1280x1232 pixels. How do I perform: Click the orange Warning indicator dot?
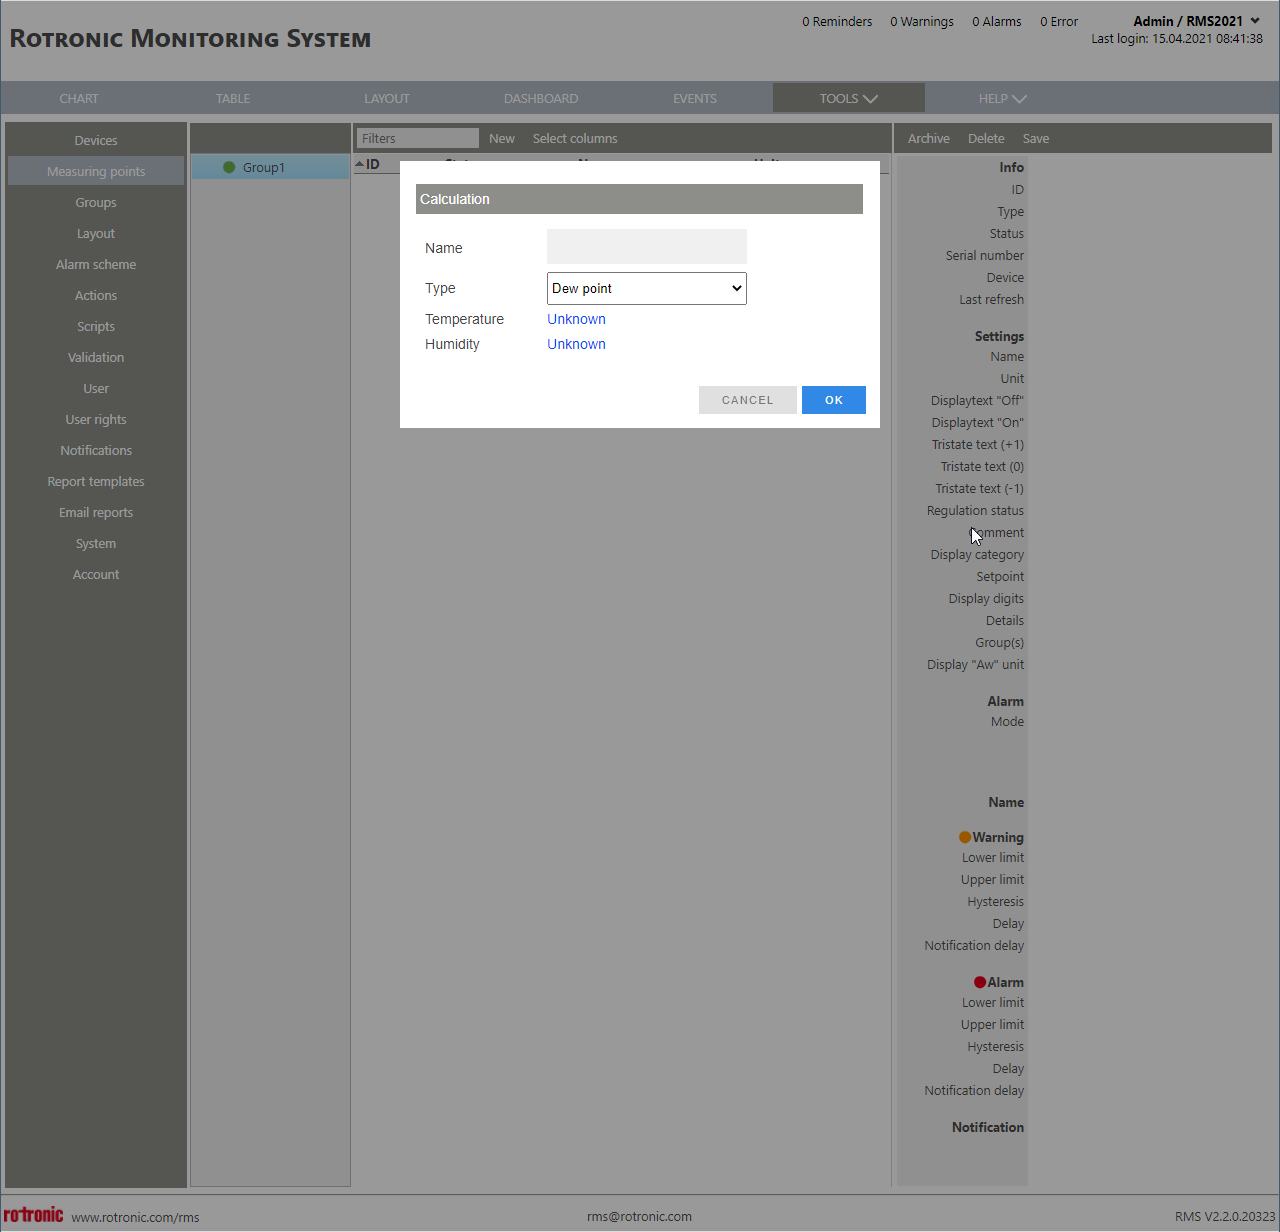coord(965,837)
